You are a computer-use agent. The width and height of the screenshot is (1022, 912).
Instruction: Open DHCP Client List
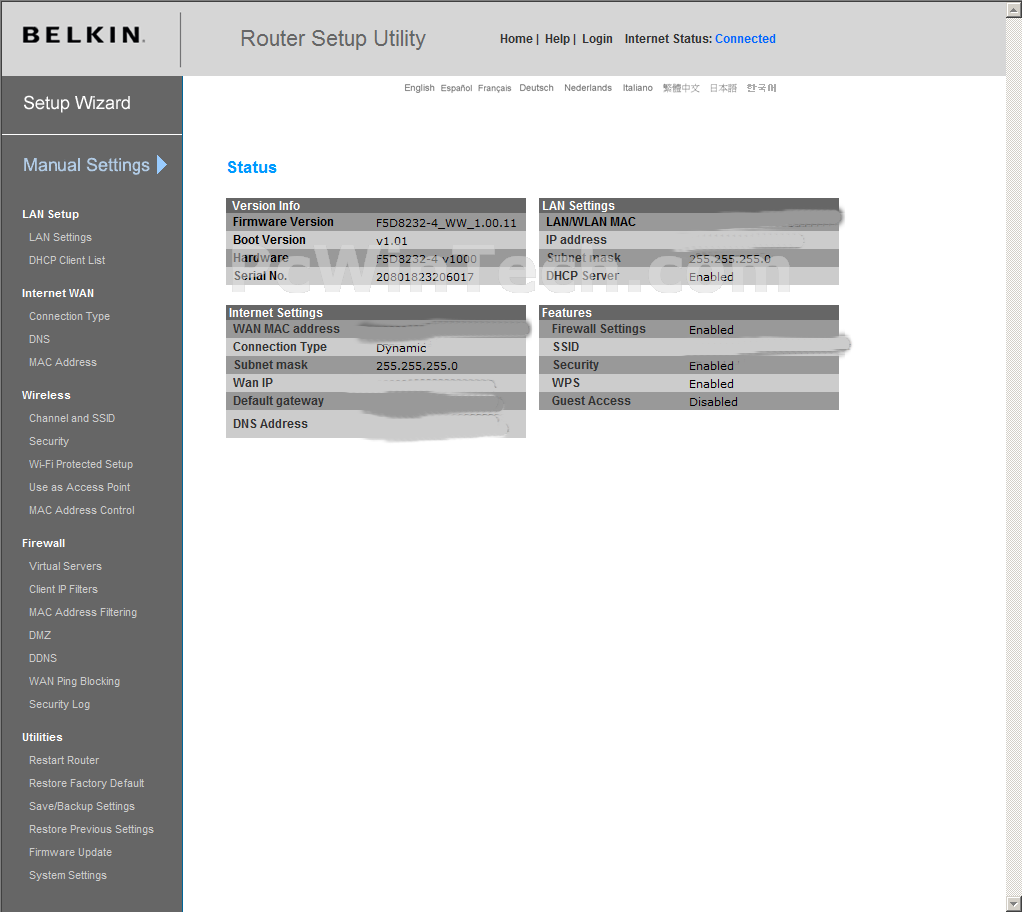[x=67, y=260]
